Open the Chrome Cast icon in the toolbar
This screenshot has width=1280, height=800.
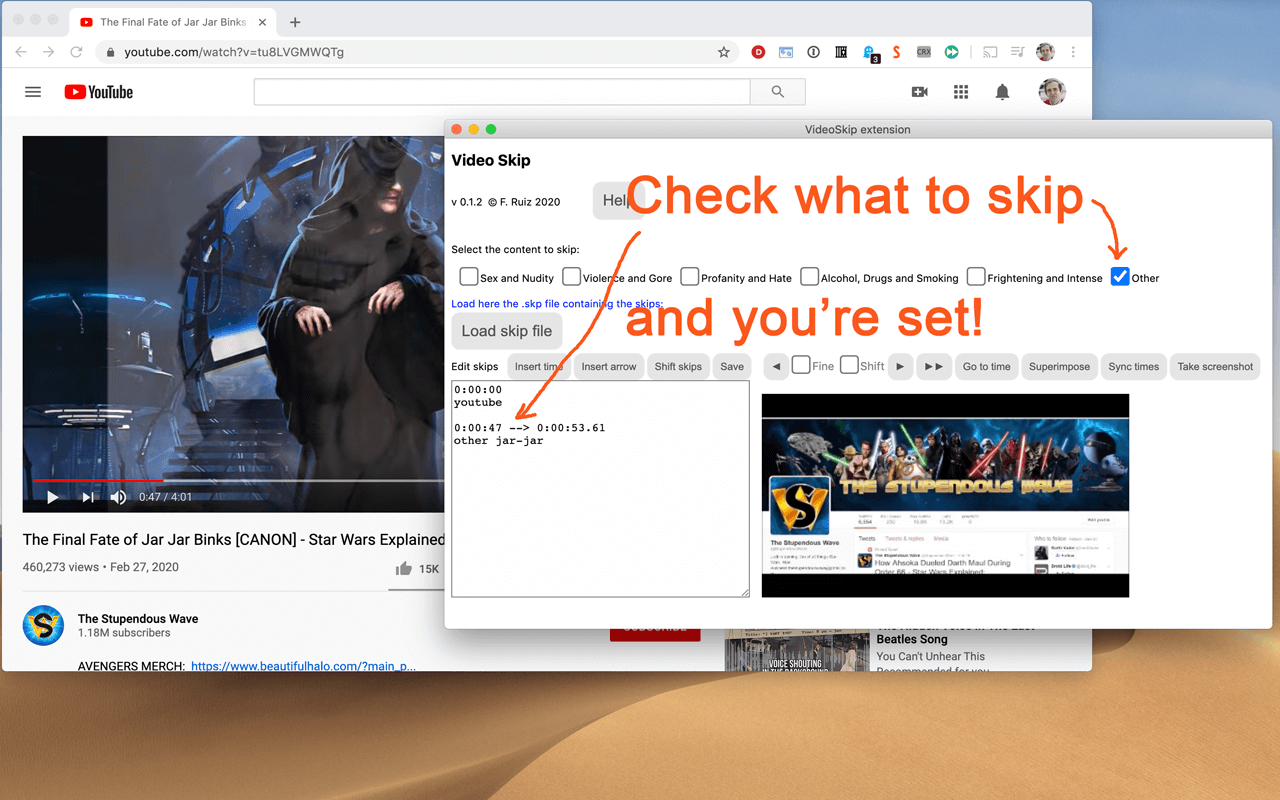pyautogui.click(x=989, y=51)
